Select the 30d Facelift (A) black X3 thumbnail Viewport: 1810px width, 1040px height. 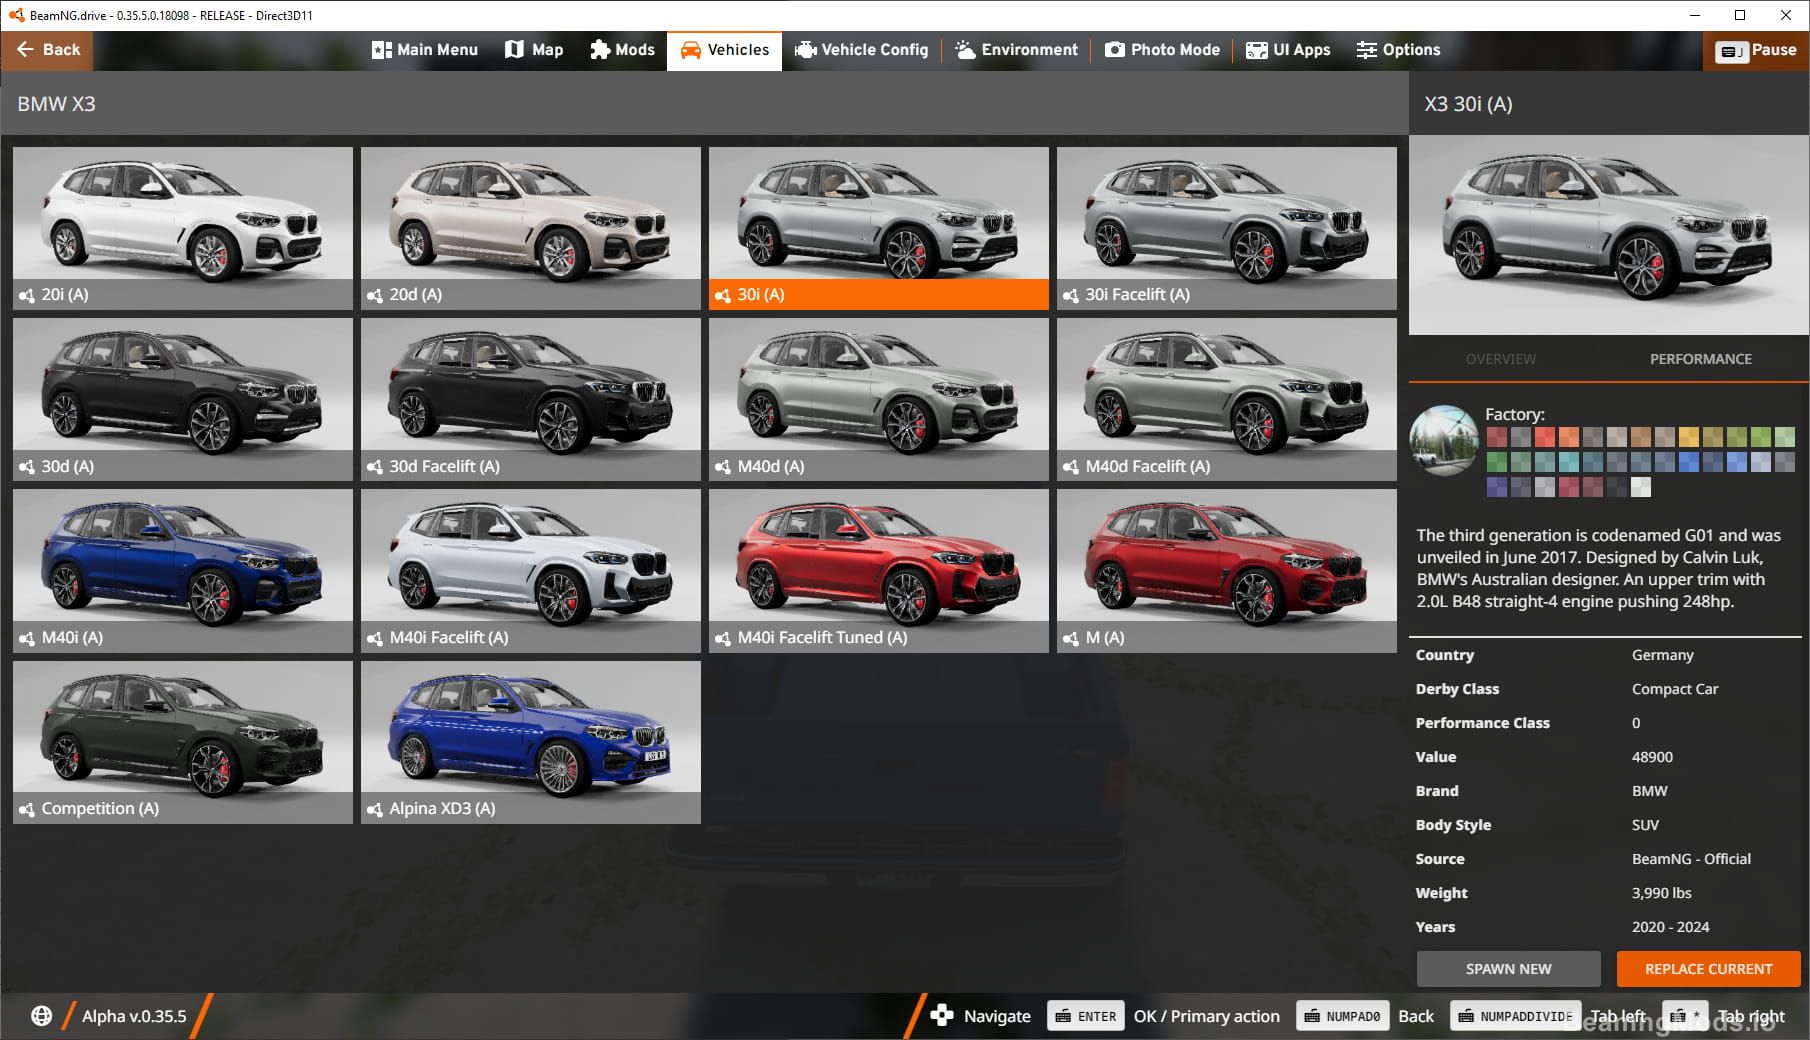(531, 399)
